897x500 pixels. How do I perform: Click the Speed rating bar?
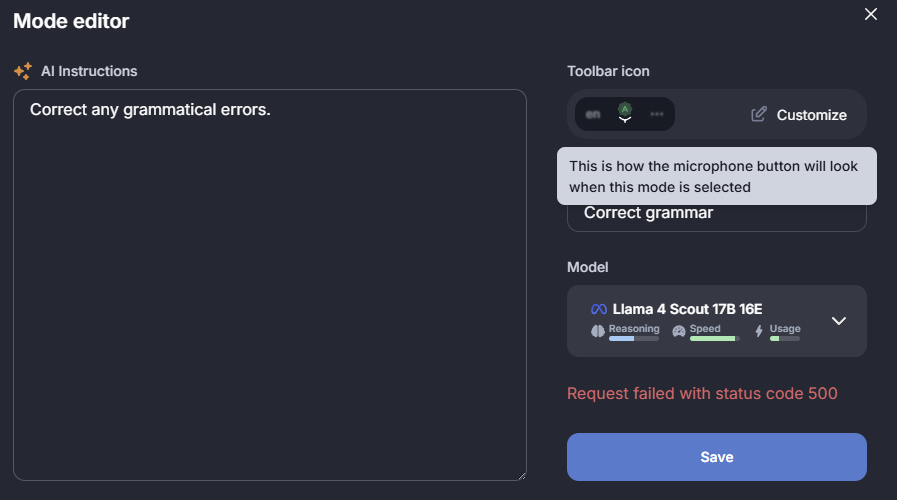tap(715, 339)
